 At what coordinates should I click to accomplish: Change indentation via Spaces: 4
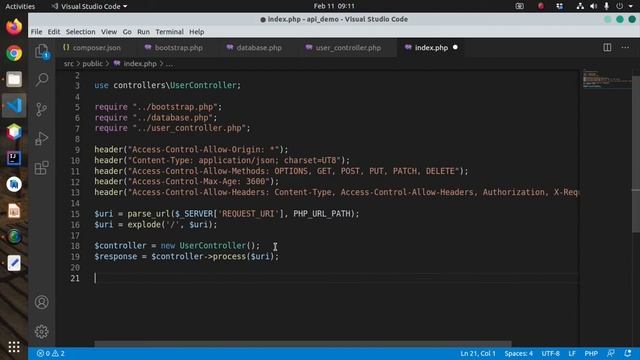[518, 353]
